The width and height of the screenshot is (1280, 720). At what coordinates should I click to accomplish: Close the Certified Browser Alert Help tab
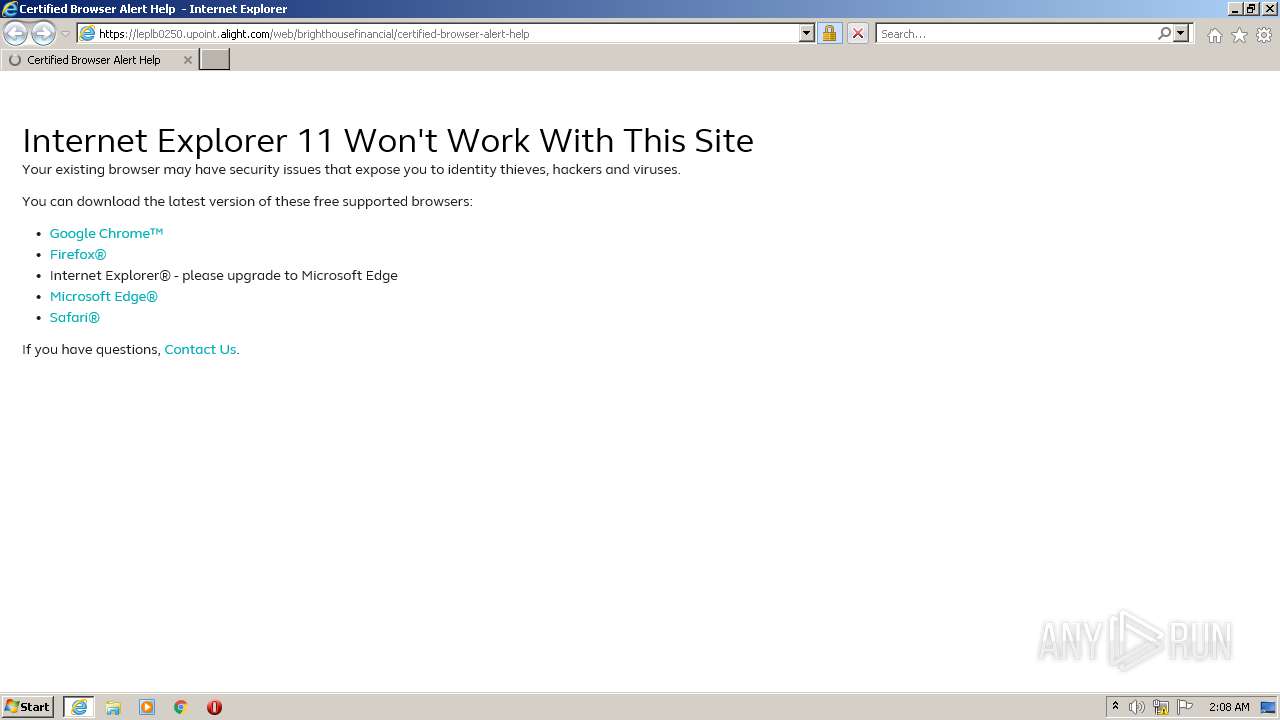187,60
